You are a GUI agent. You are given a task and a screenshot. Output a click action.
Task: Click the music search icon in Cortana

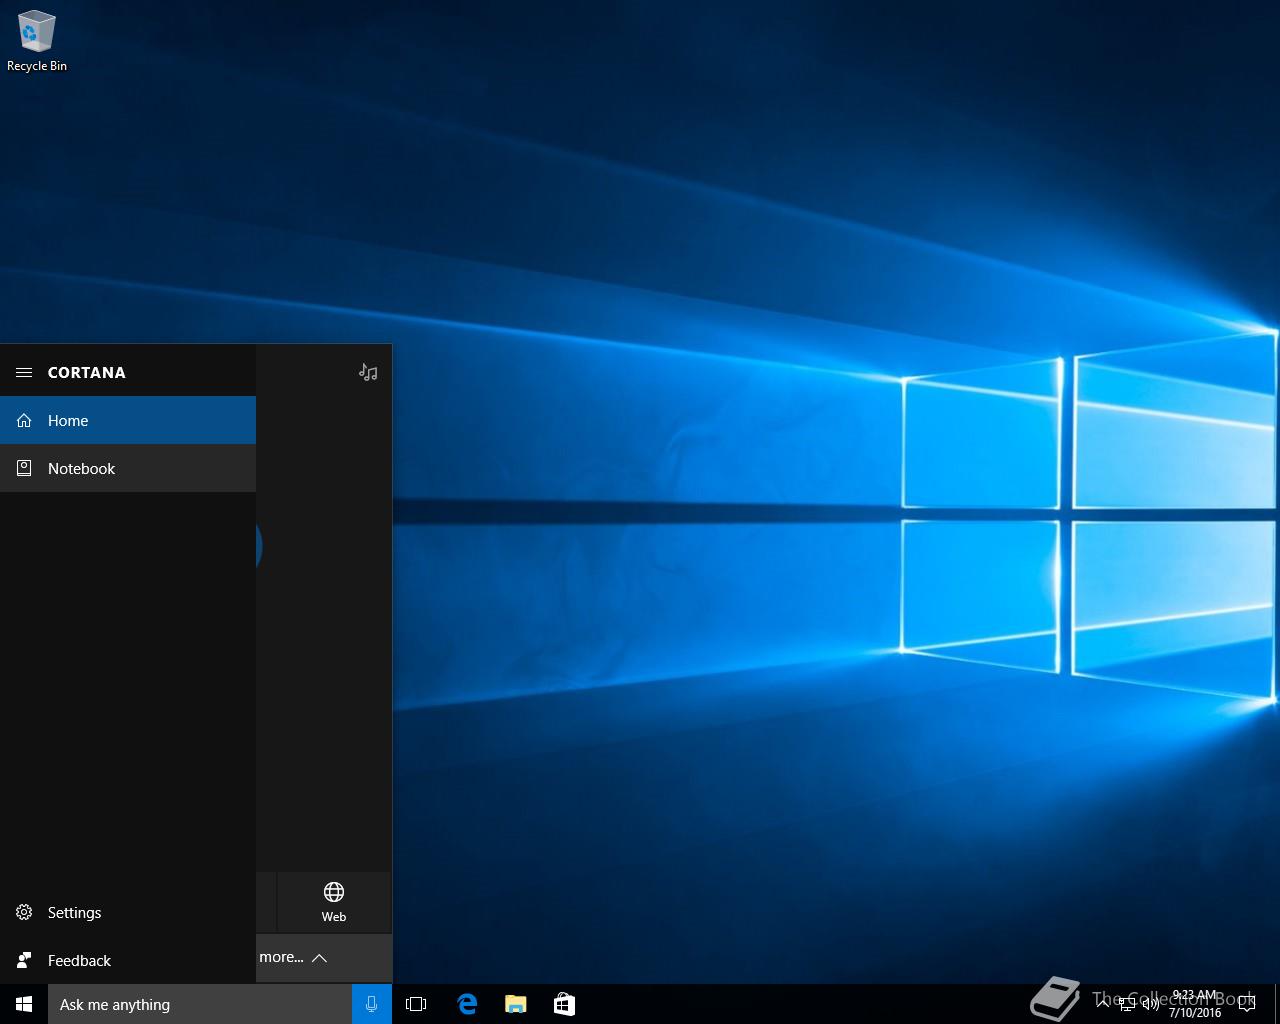368,372
